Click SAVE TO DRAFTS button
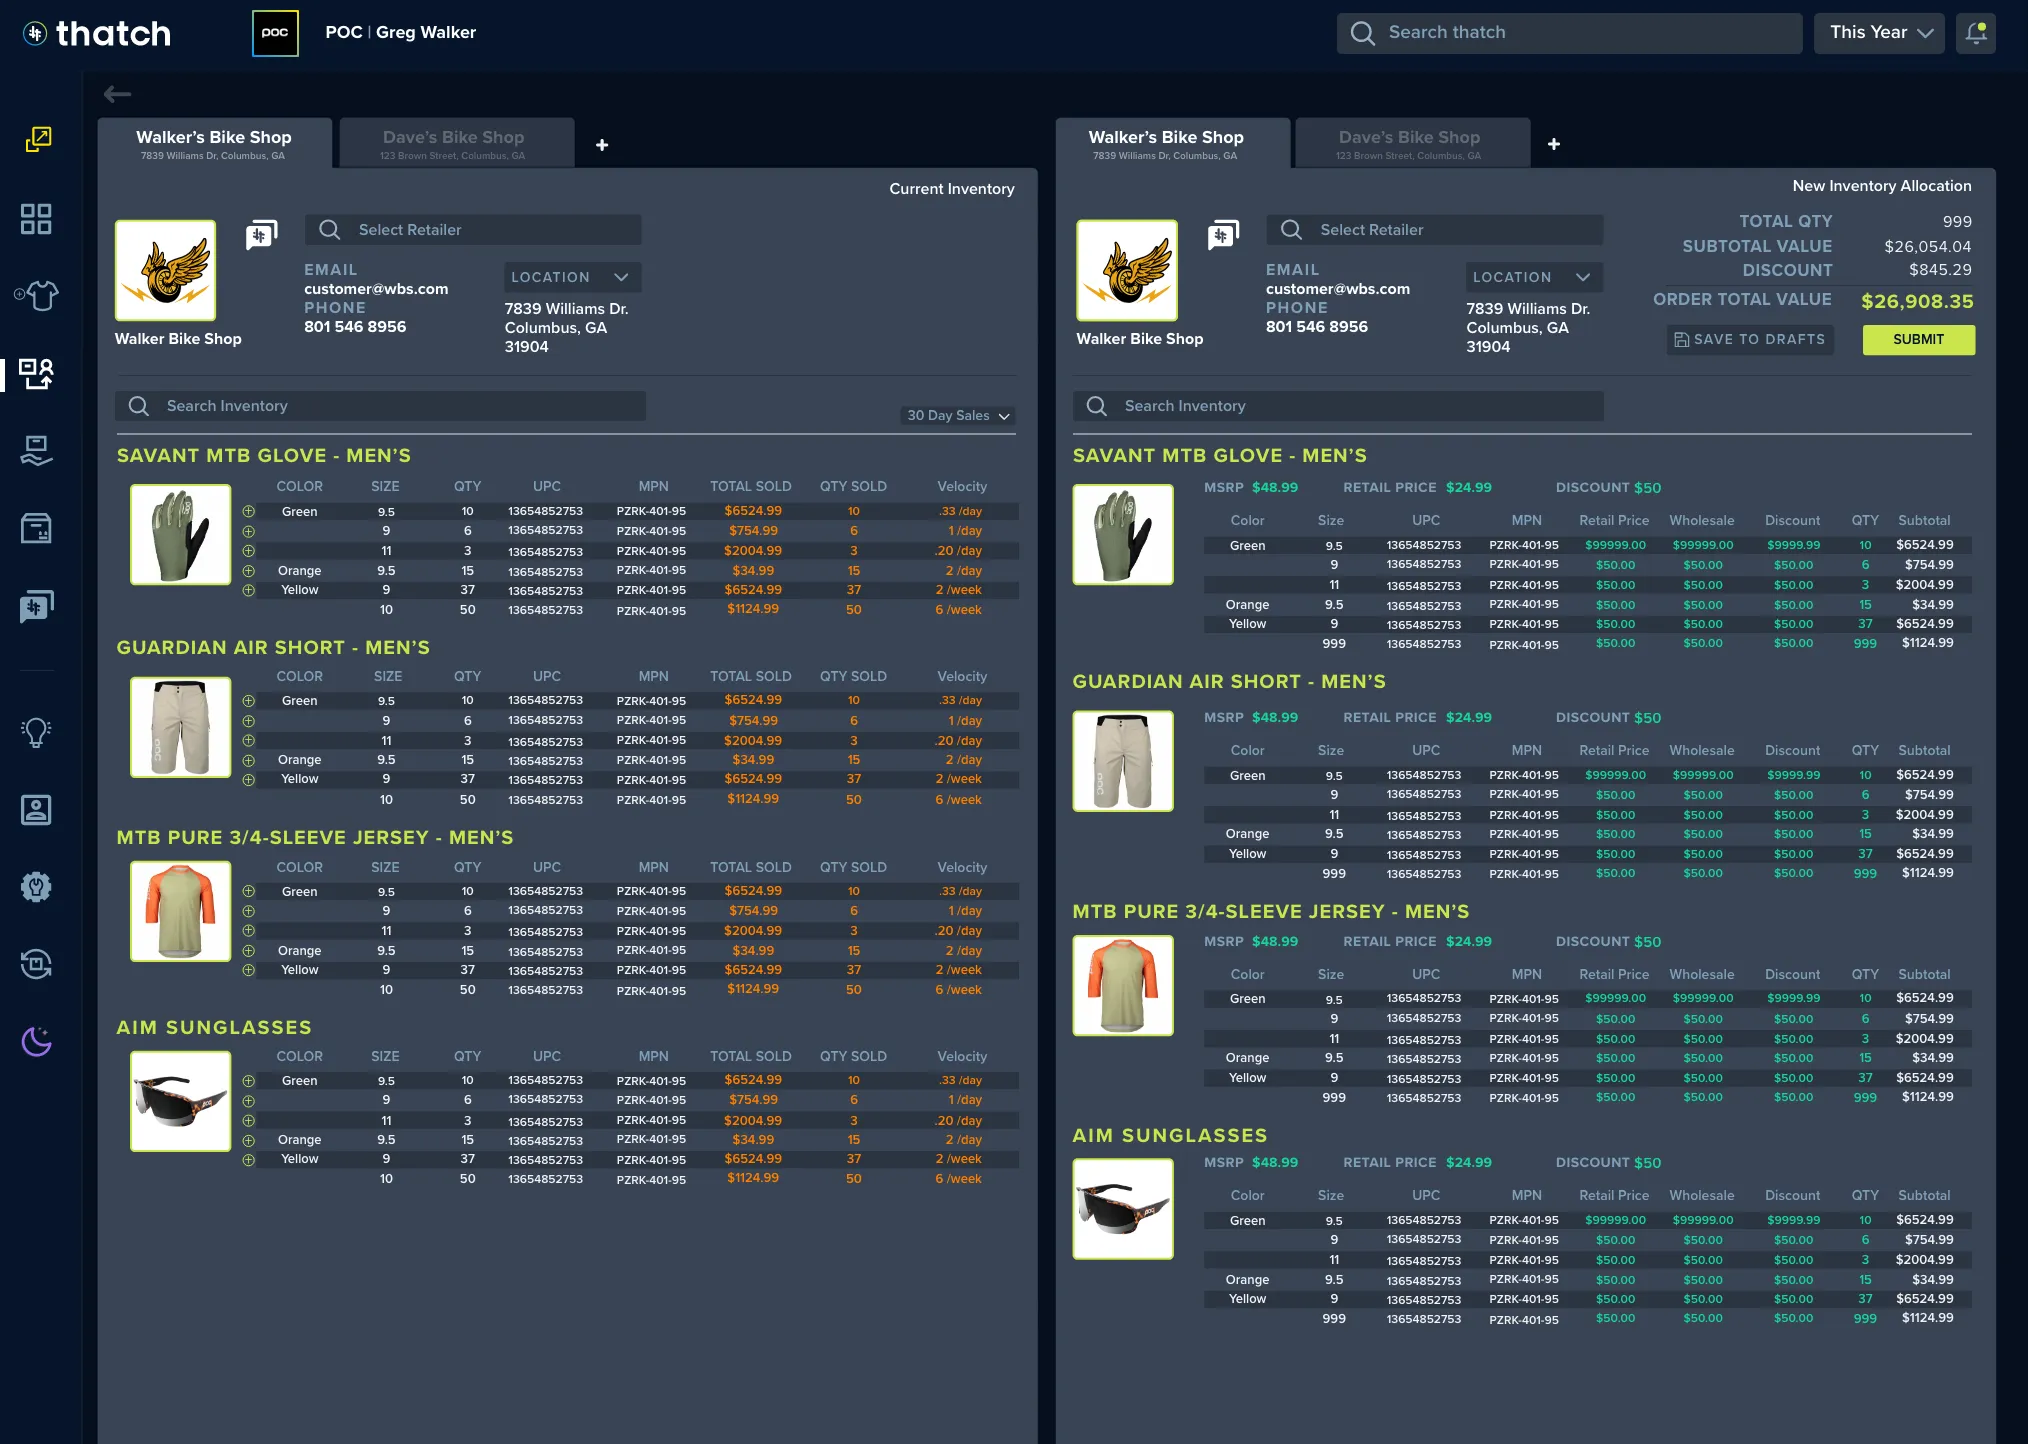This screenshot has width=2028, height=1444. pyautogui.click(x=1750, y=340)
